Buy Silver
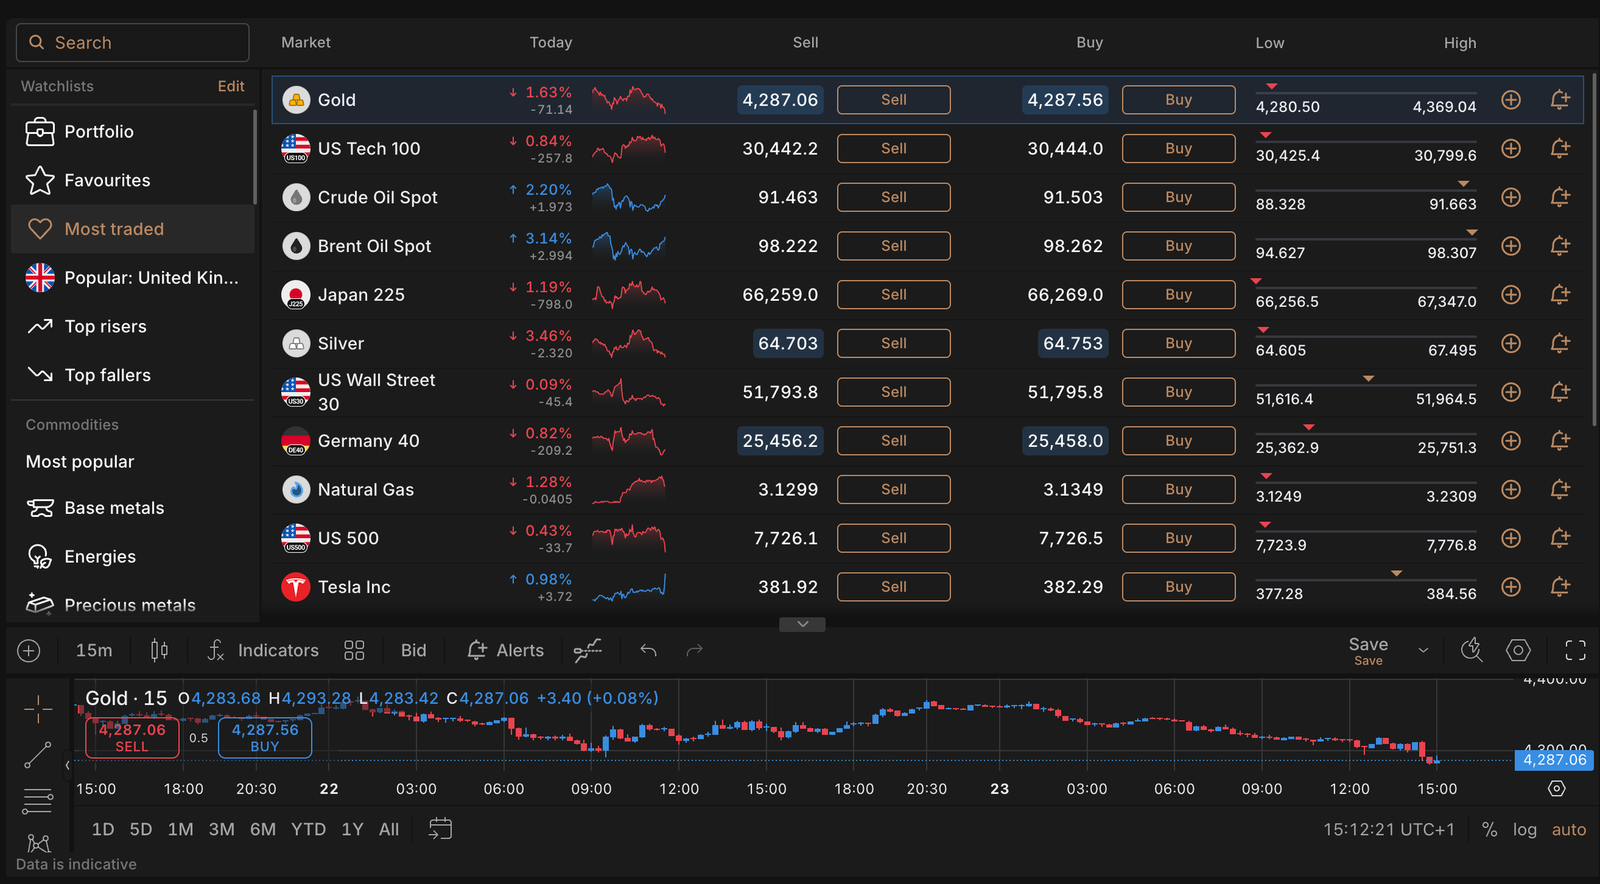Viewport: 1600px width, 884px height. [1179, 343]
